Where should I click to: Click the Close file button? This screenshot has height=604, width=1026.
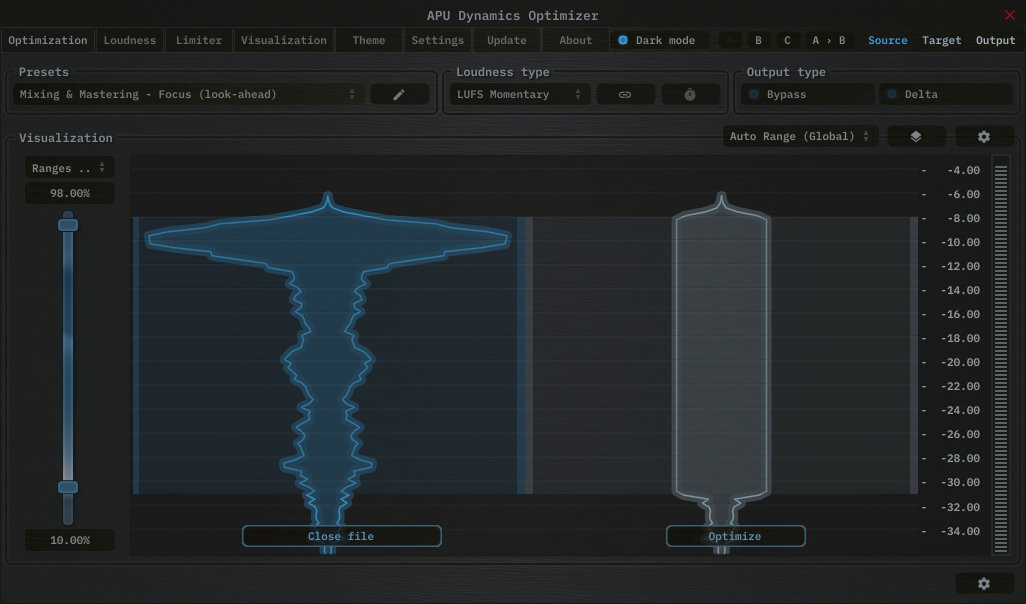click(341, 536)
